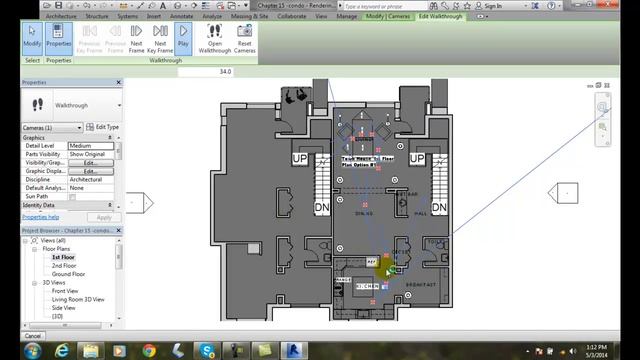Switch to Collaborate tab

[x=291, y=16]
